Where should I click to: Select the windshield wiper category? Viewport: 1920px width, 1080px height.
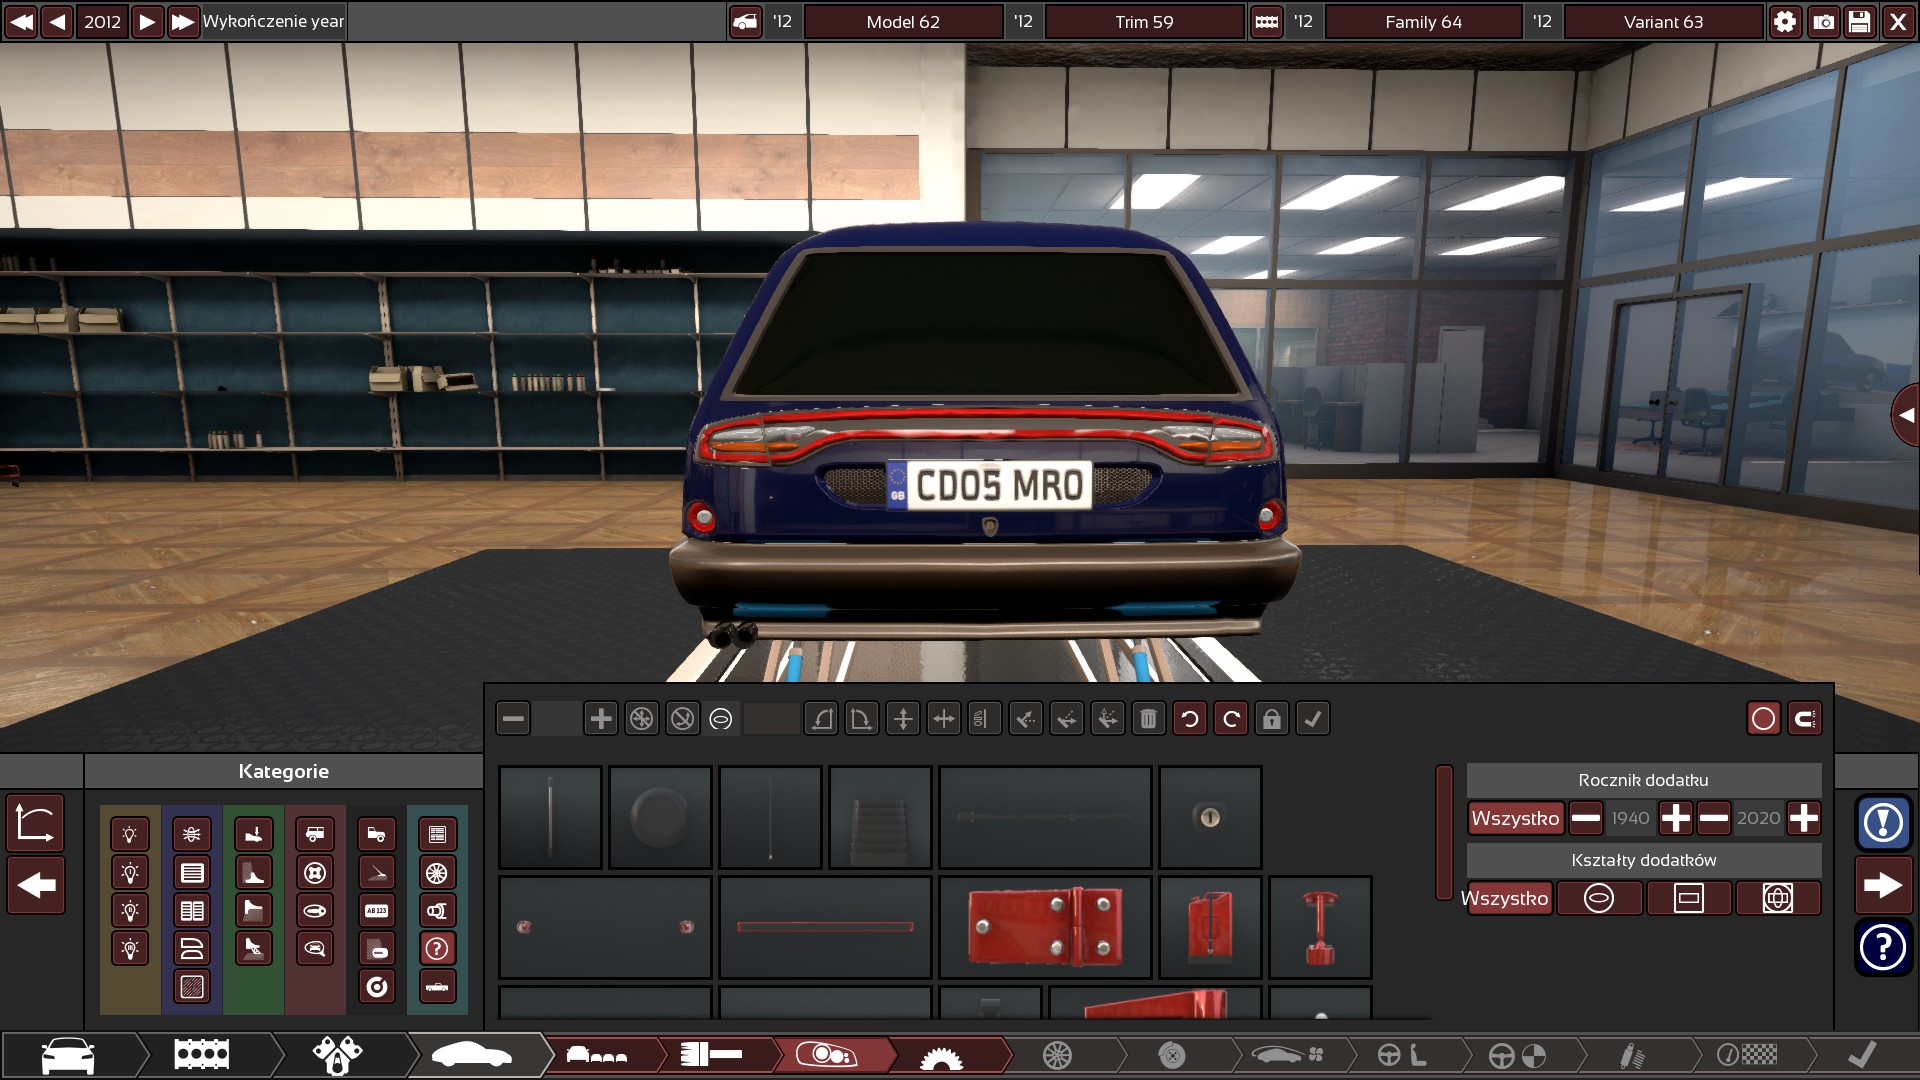[377, 872]
